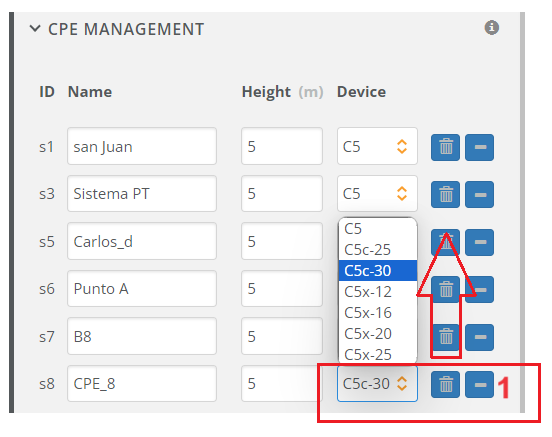The width and height of the screenshot is (552, 437).
Task: Pick the C5x-20 option in the list
Action: [x=378, y=333]
